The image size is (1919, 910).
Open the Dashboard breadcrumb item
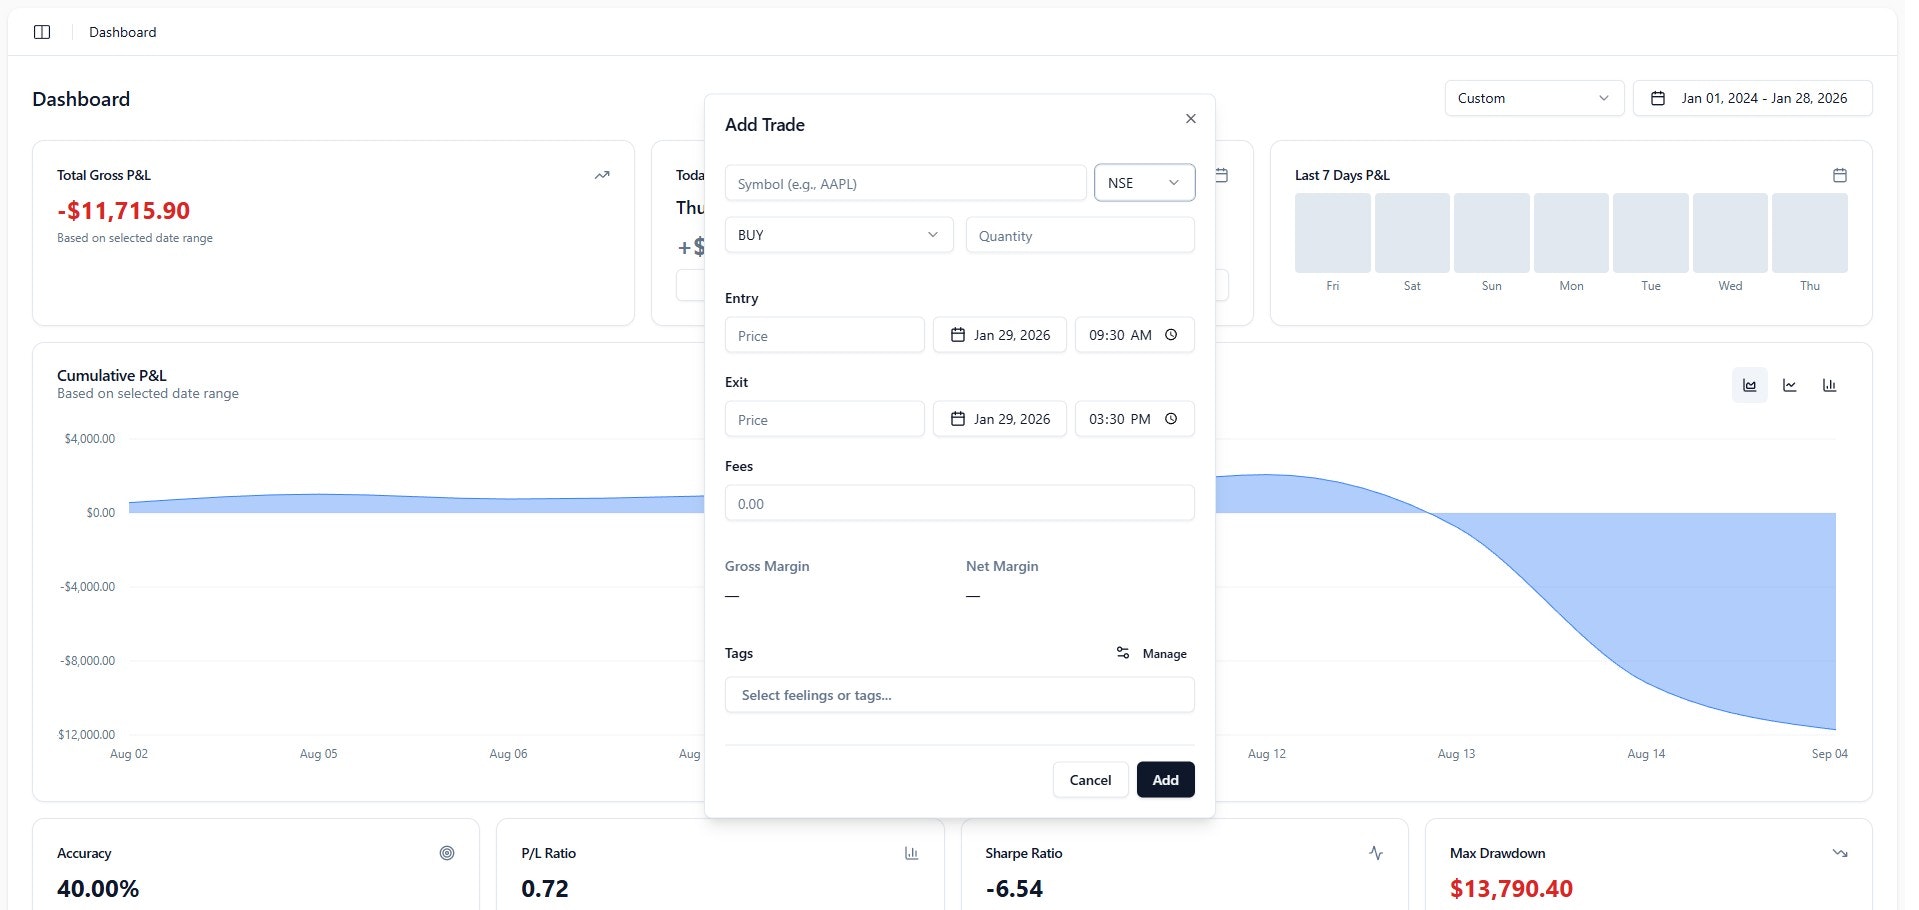click(122, 31)
